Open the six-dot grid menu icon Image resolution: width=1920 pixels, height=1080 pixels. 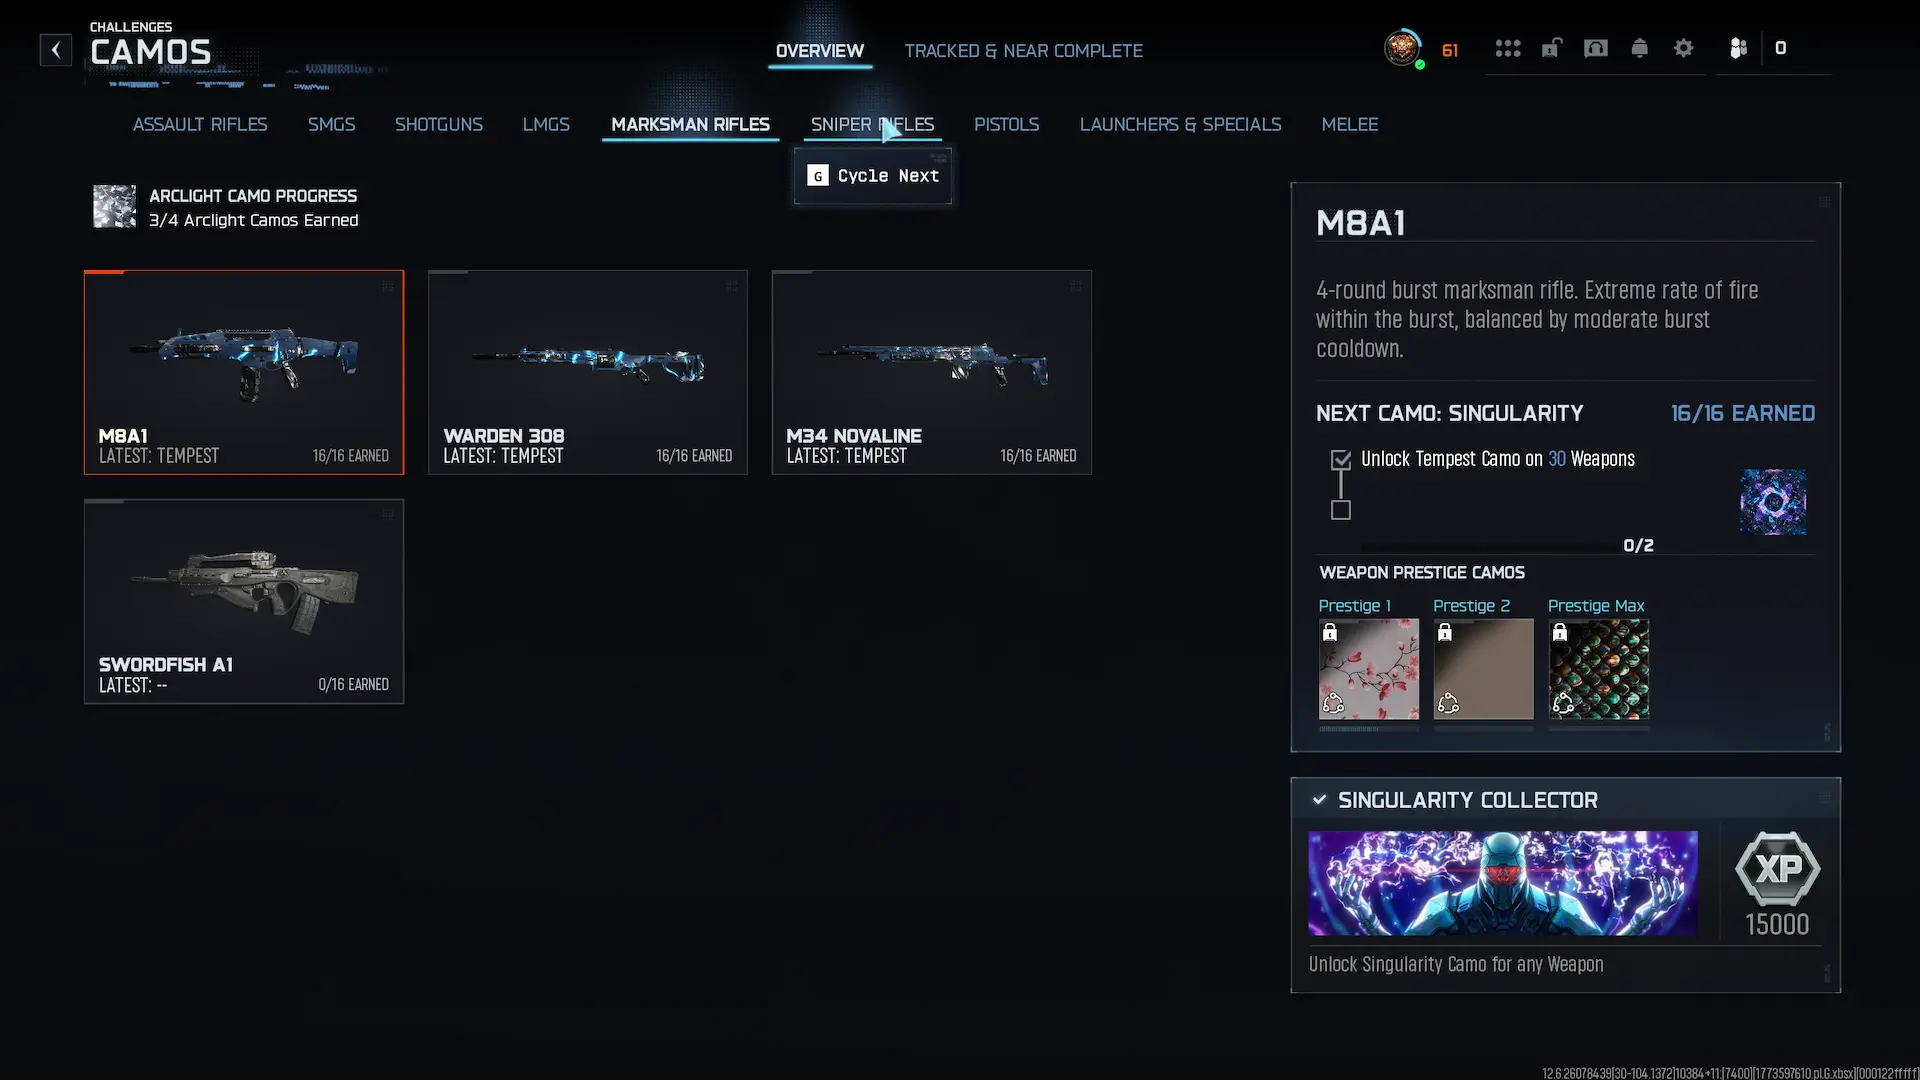[1507, 48]
